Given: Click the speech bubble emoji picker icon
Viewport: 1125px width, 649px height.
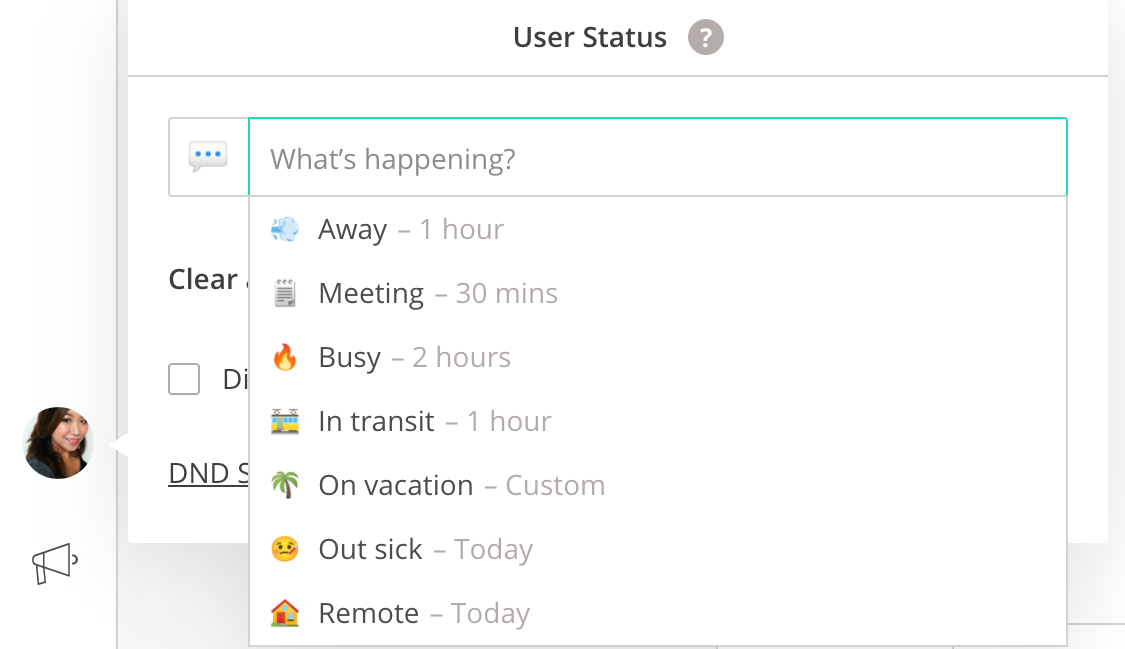Looking at the screenshot, I should click(x=208, y=156).
